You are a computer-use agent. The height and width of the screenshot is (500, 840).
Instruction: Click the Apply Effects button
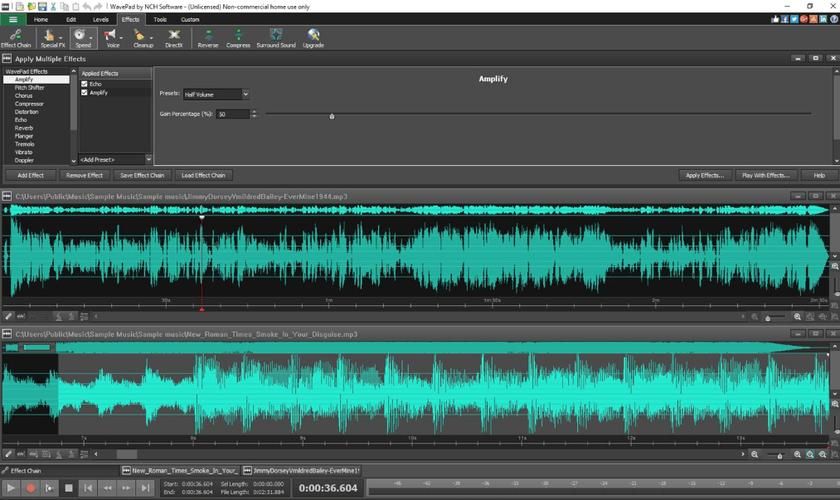[x=704, y=175]
